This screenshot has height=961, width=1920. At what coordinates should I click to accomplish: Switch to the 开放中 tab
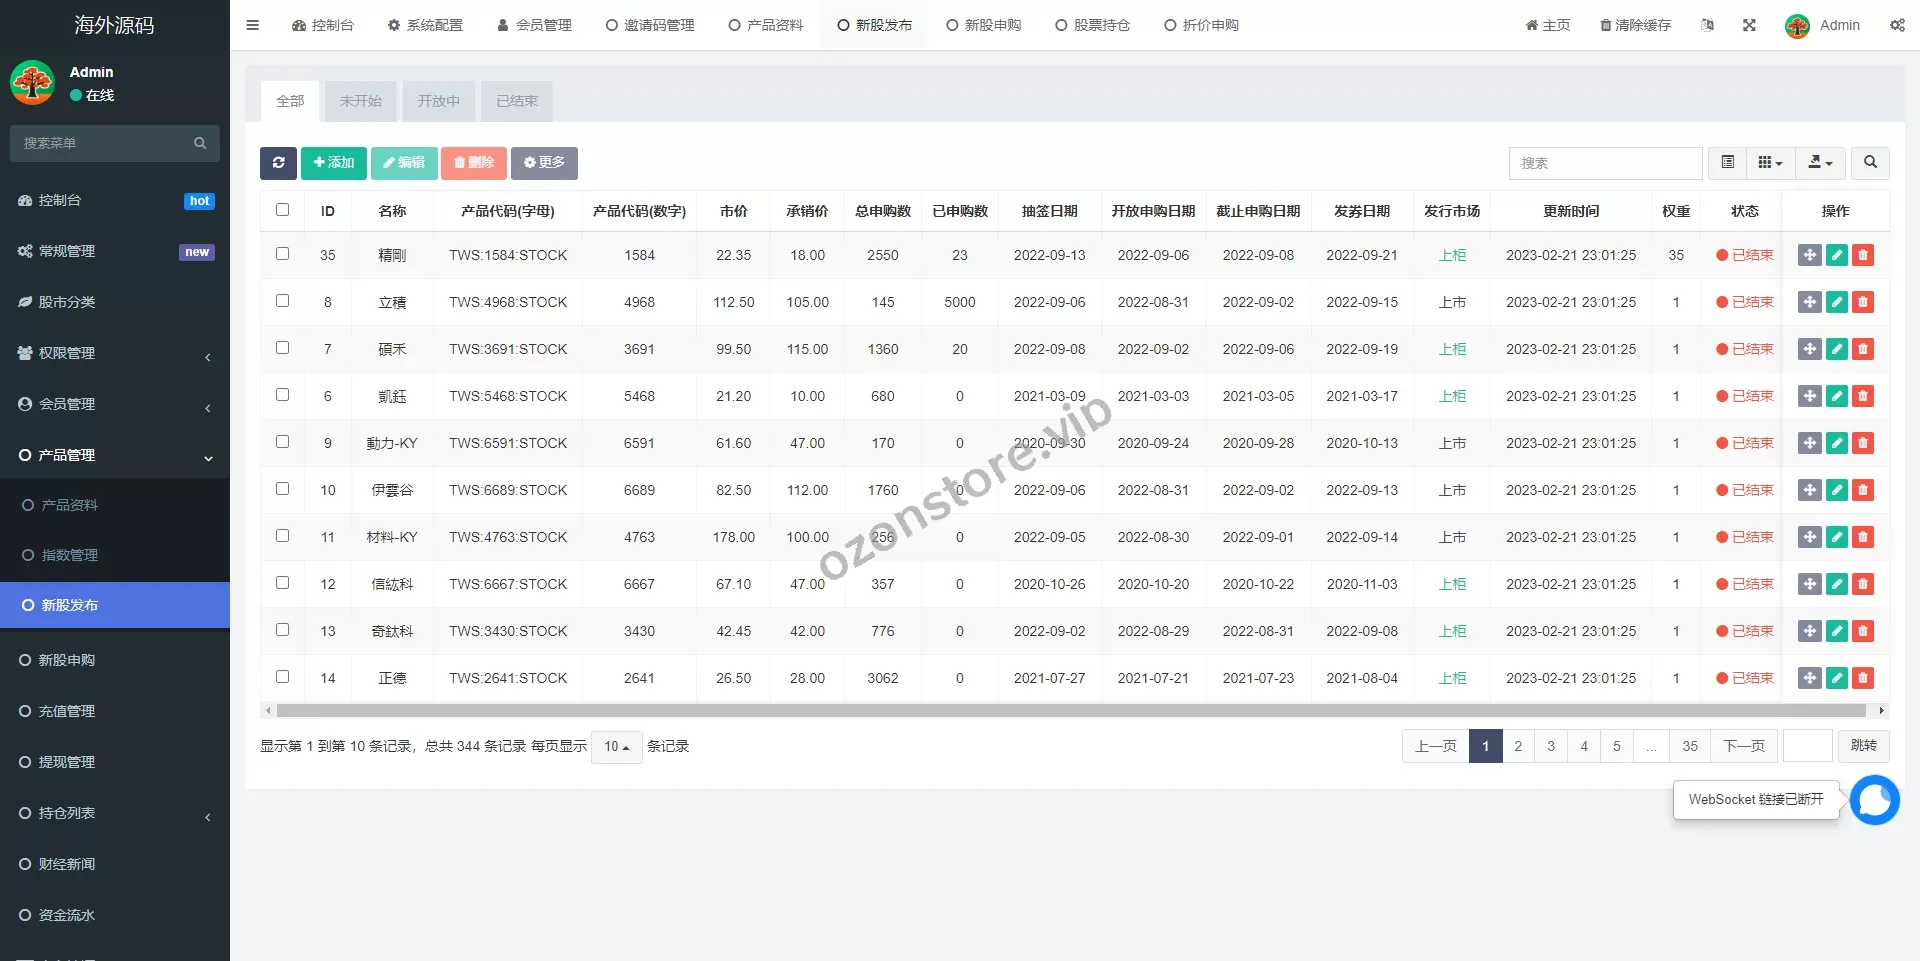[x=438, y=101]
